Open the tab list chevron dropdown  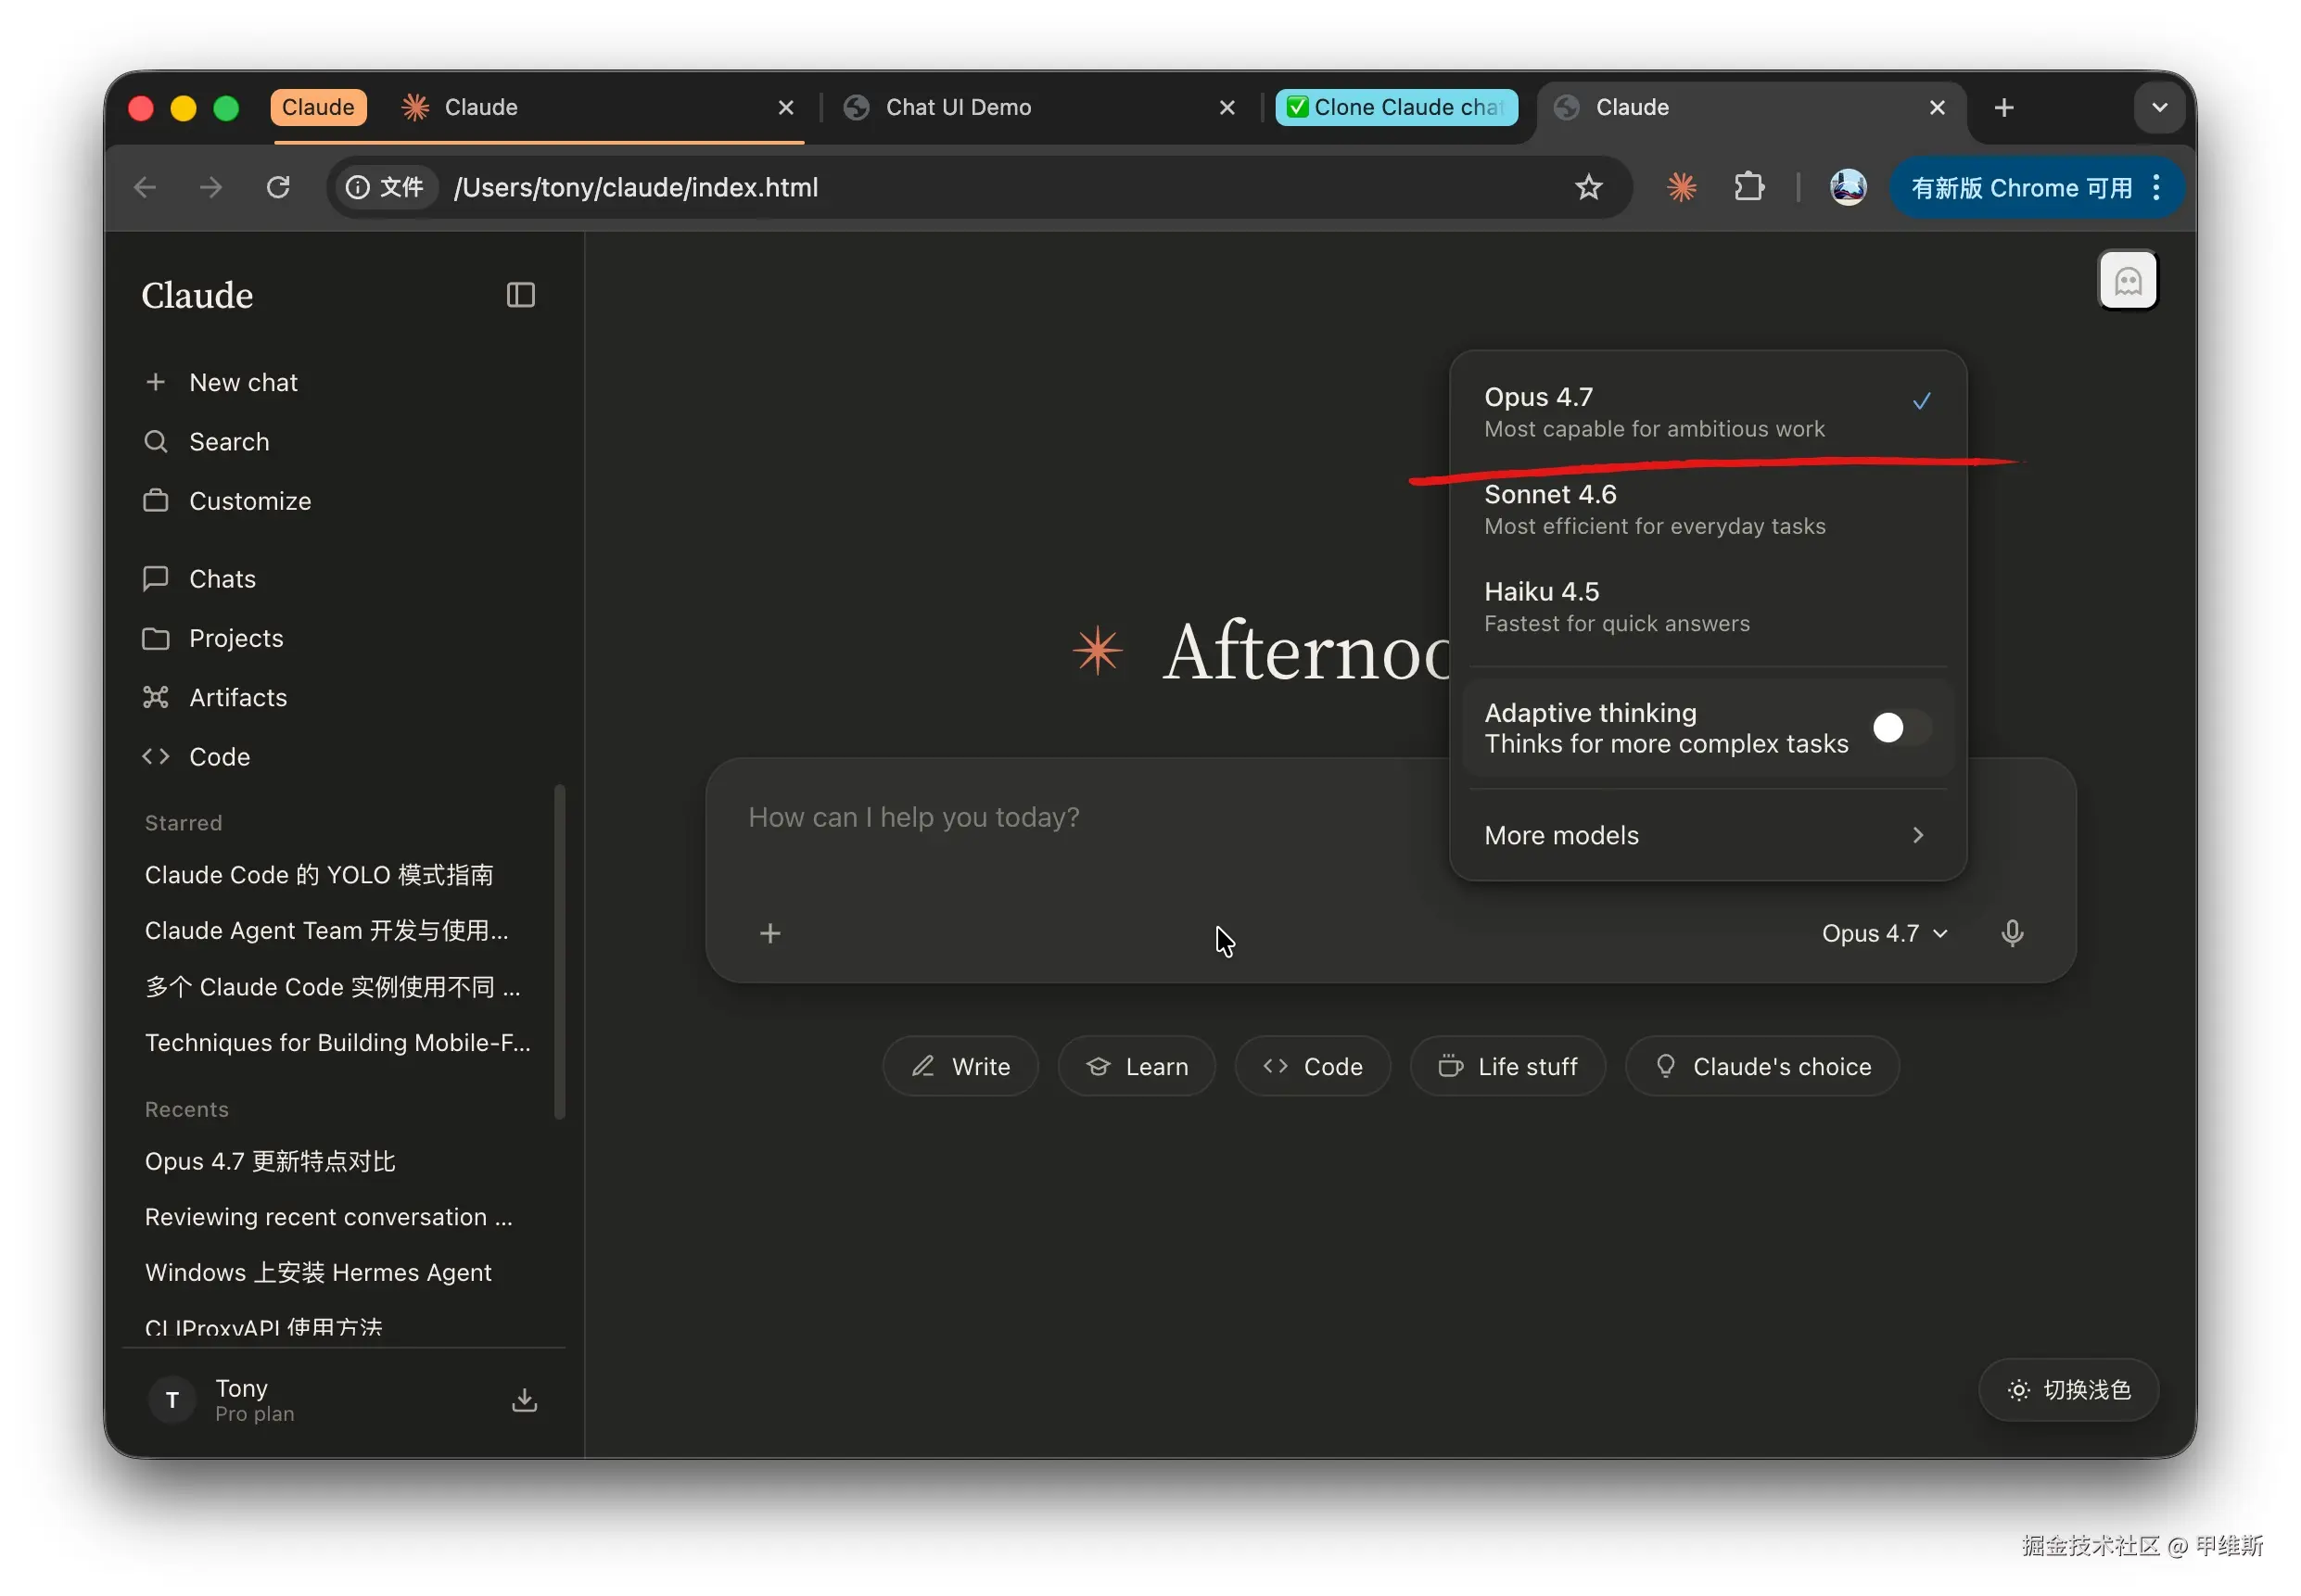click(2158, 107)
